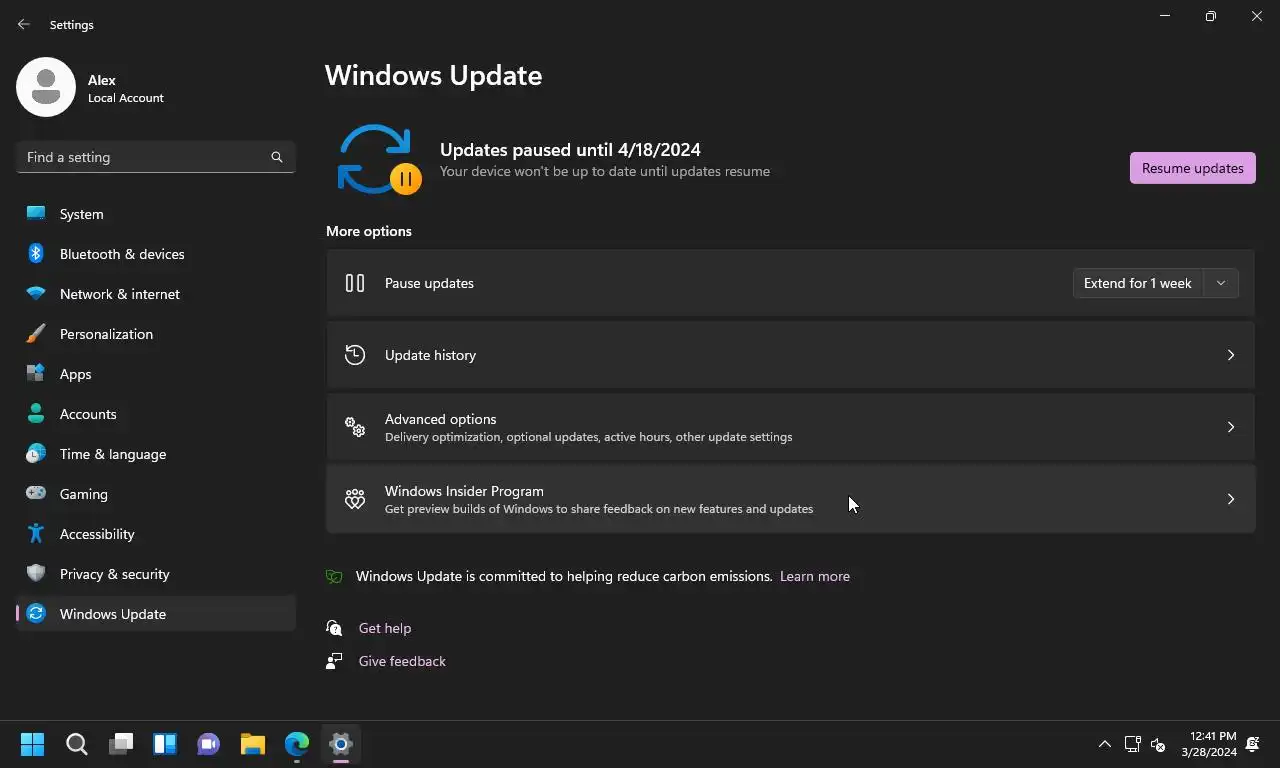Viewport: 1280px width, 768px height.
Task: Open Task View from the taskbar
Action: click(121, 744)
